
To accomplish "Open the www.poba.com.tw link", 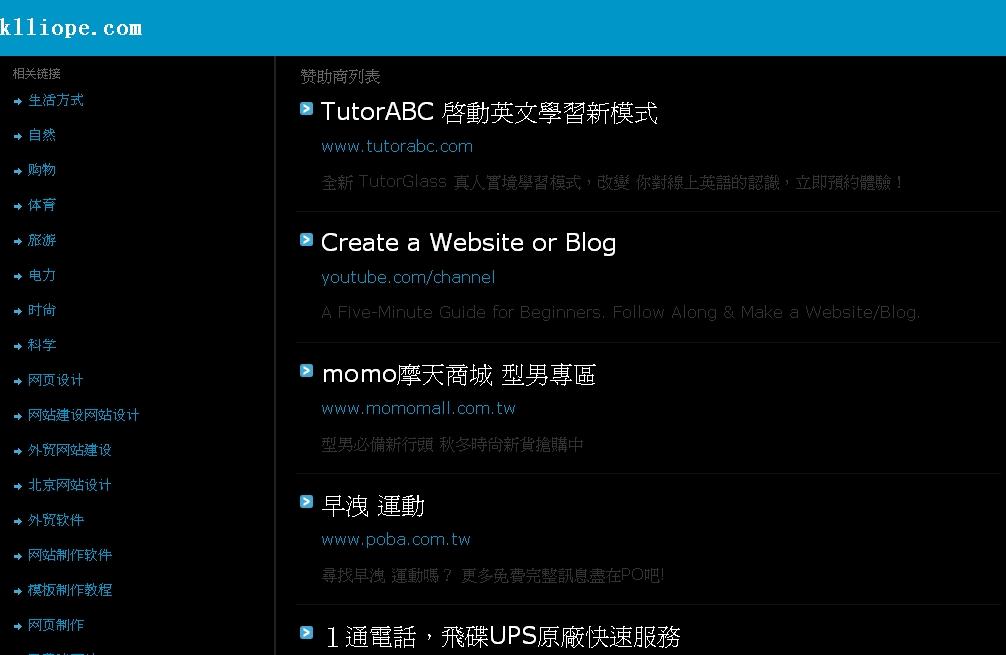I will [396, 539].
